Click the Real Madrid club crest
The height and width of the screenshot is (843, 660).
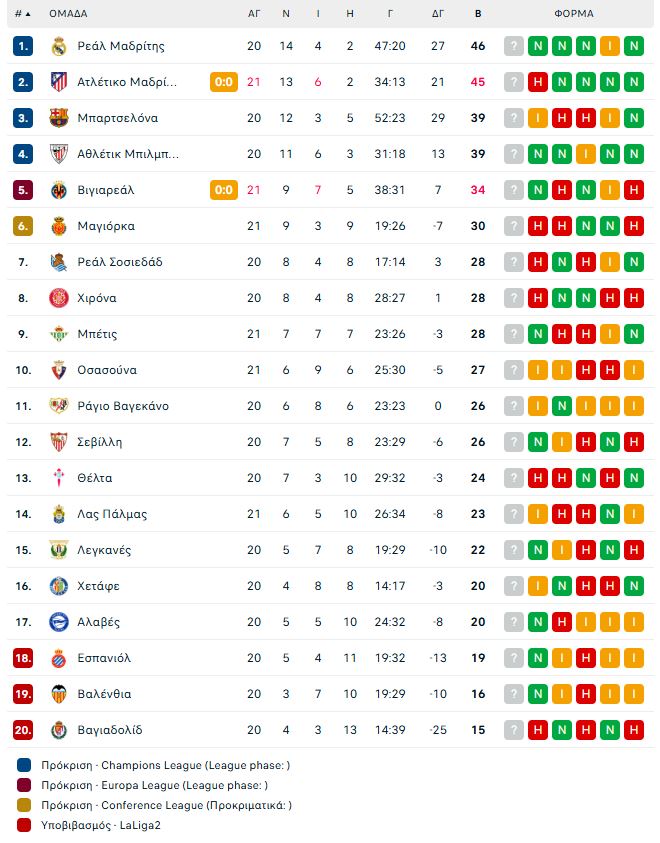coord(59,46)
